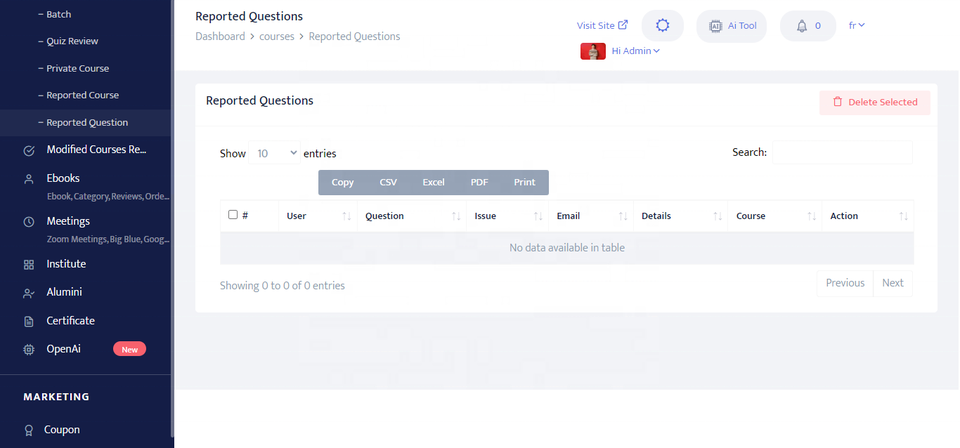Click the Ebooks sidebar icon
960x448 pixels.
[x=29, y=178]
